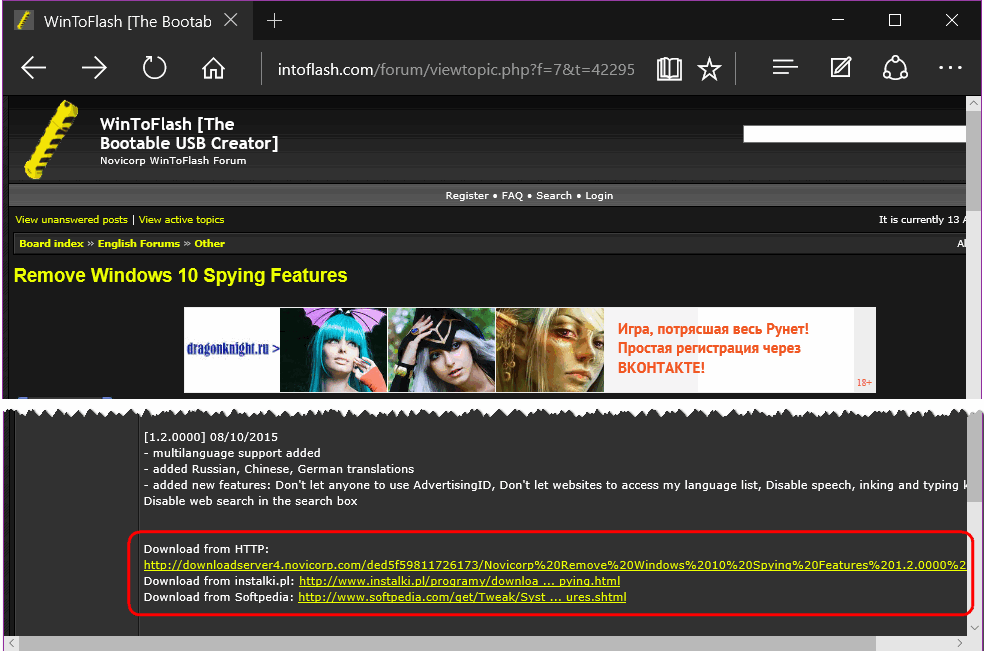Image resolution: width=984 pixels, height=651 pixels.
Task: Maximize the browser window
Action: (895, 20)
